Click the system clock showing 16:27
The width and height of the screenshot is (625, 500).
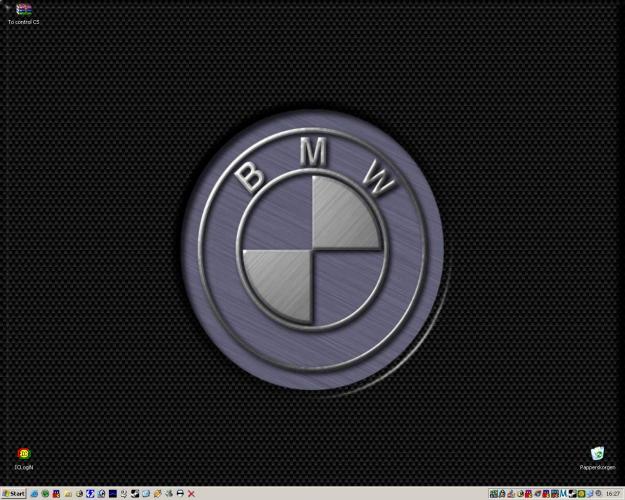click(x=613, y=493)
